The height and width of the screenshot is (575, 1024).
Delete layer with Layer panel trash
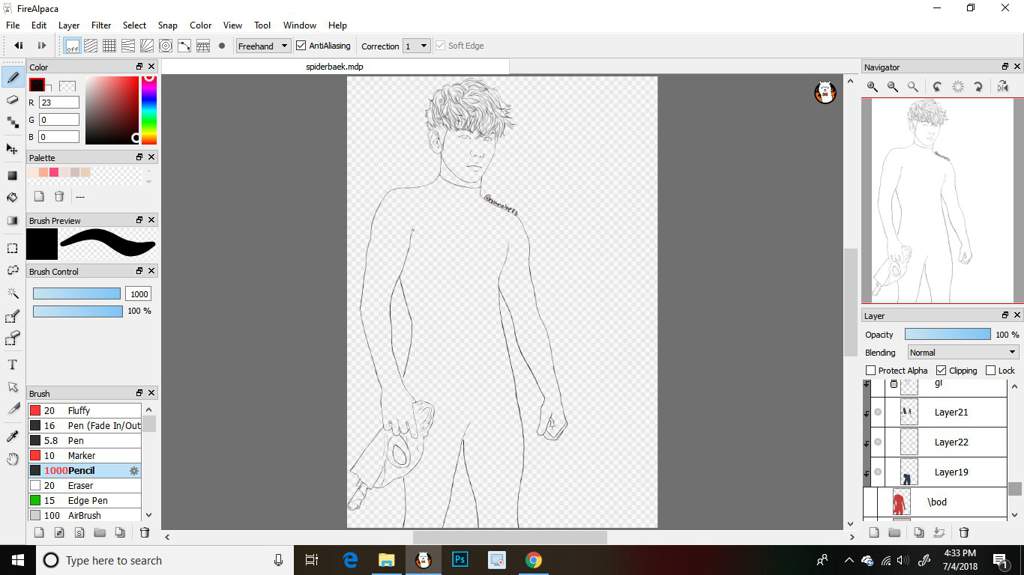coord(964,533)
